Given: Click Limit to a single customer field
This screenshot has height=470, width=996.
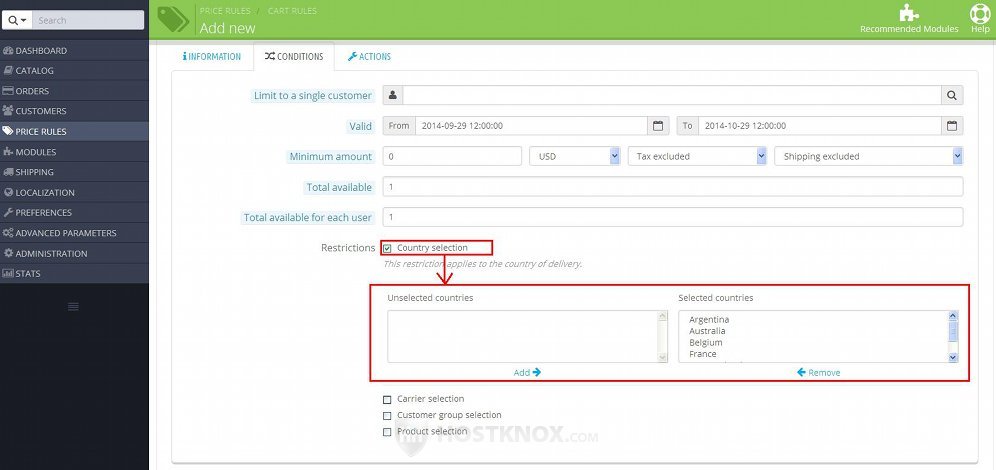Looking at the screenshot, I should [x=671, y=95].
